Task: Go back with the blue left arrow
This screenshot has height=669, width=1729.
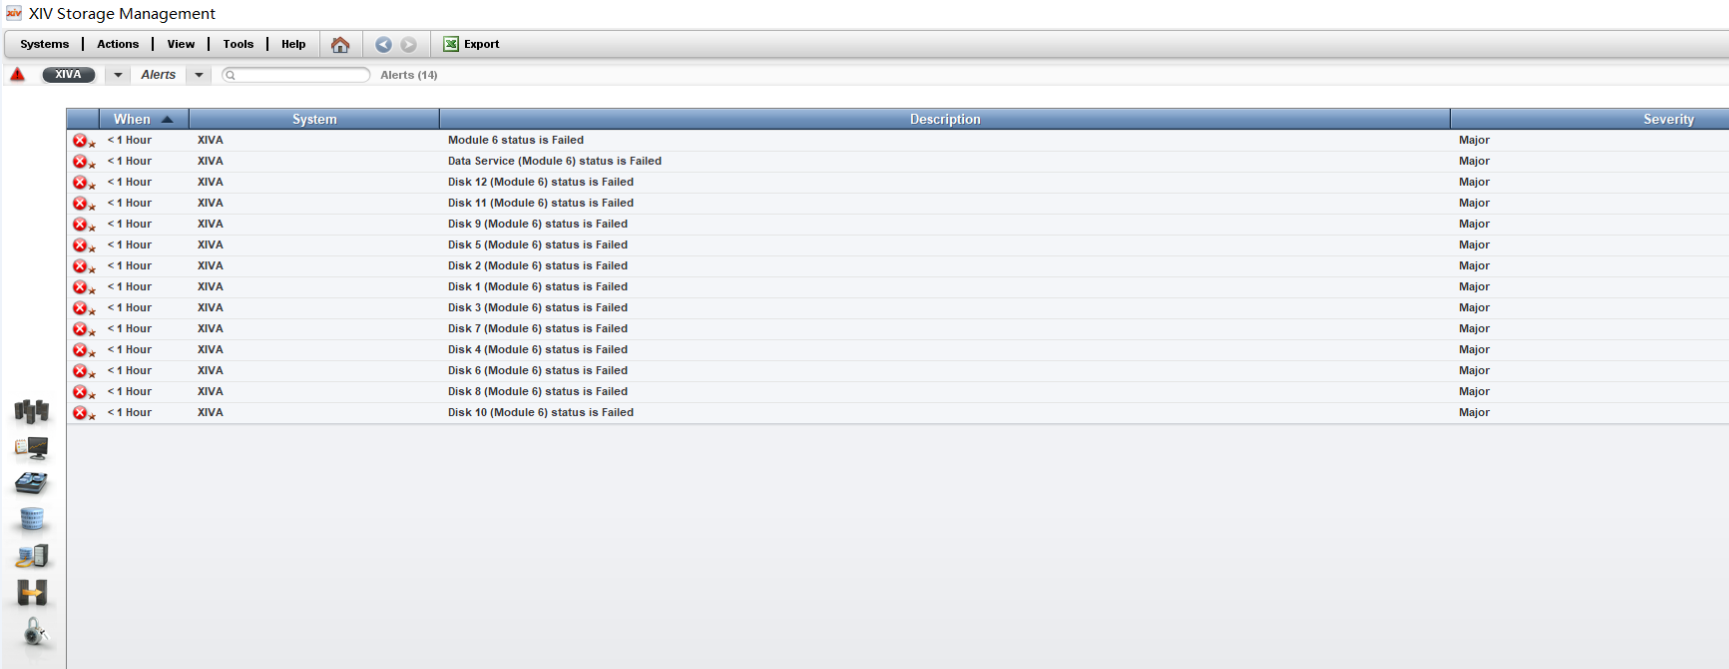Action: [383, 44]
